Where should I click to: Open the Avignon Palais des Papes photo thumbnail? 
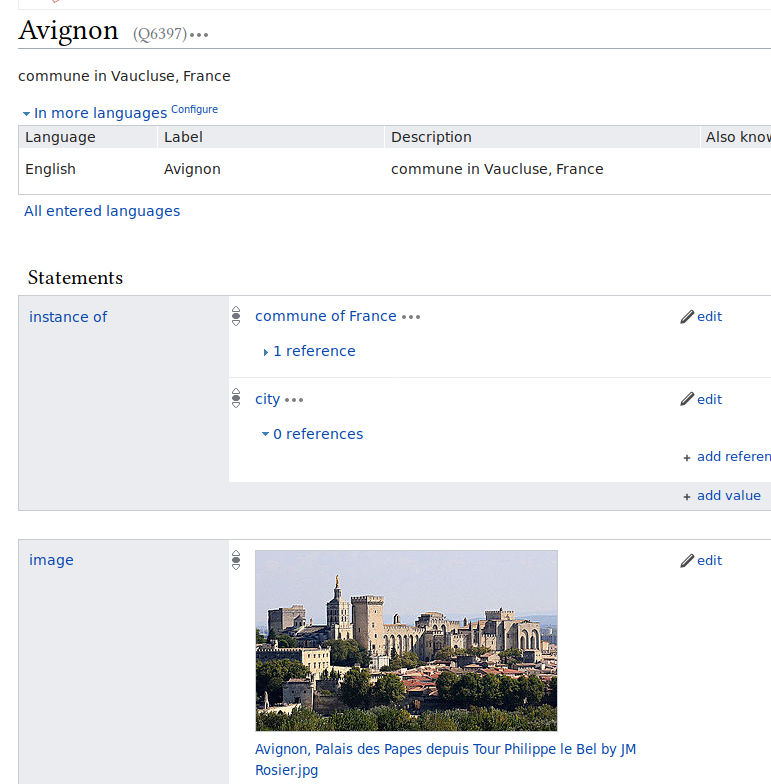[x=406, y=640]
